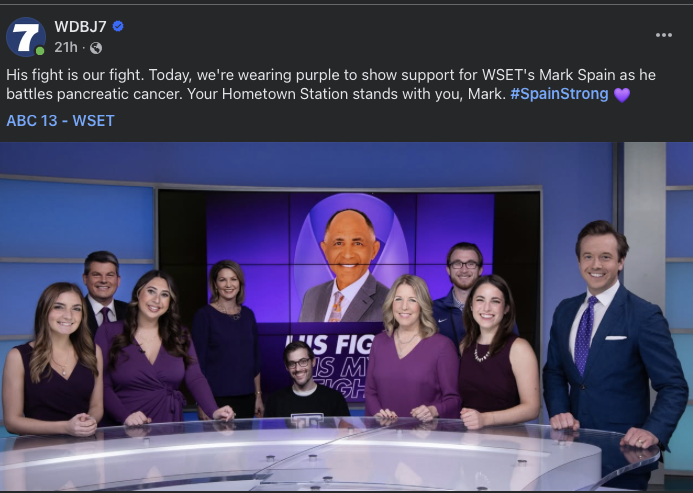Click the blue verified checkmark badge
The width and height of the screenshot is (693, 493).
tap(118, 27)
